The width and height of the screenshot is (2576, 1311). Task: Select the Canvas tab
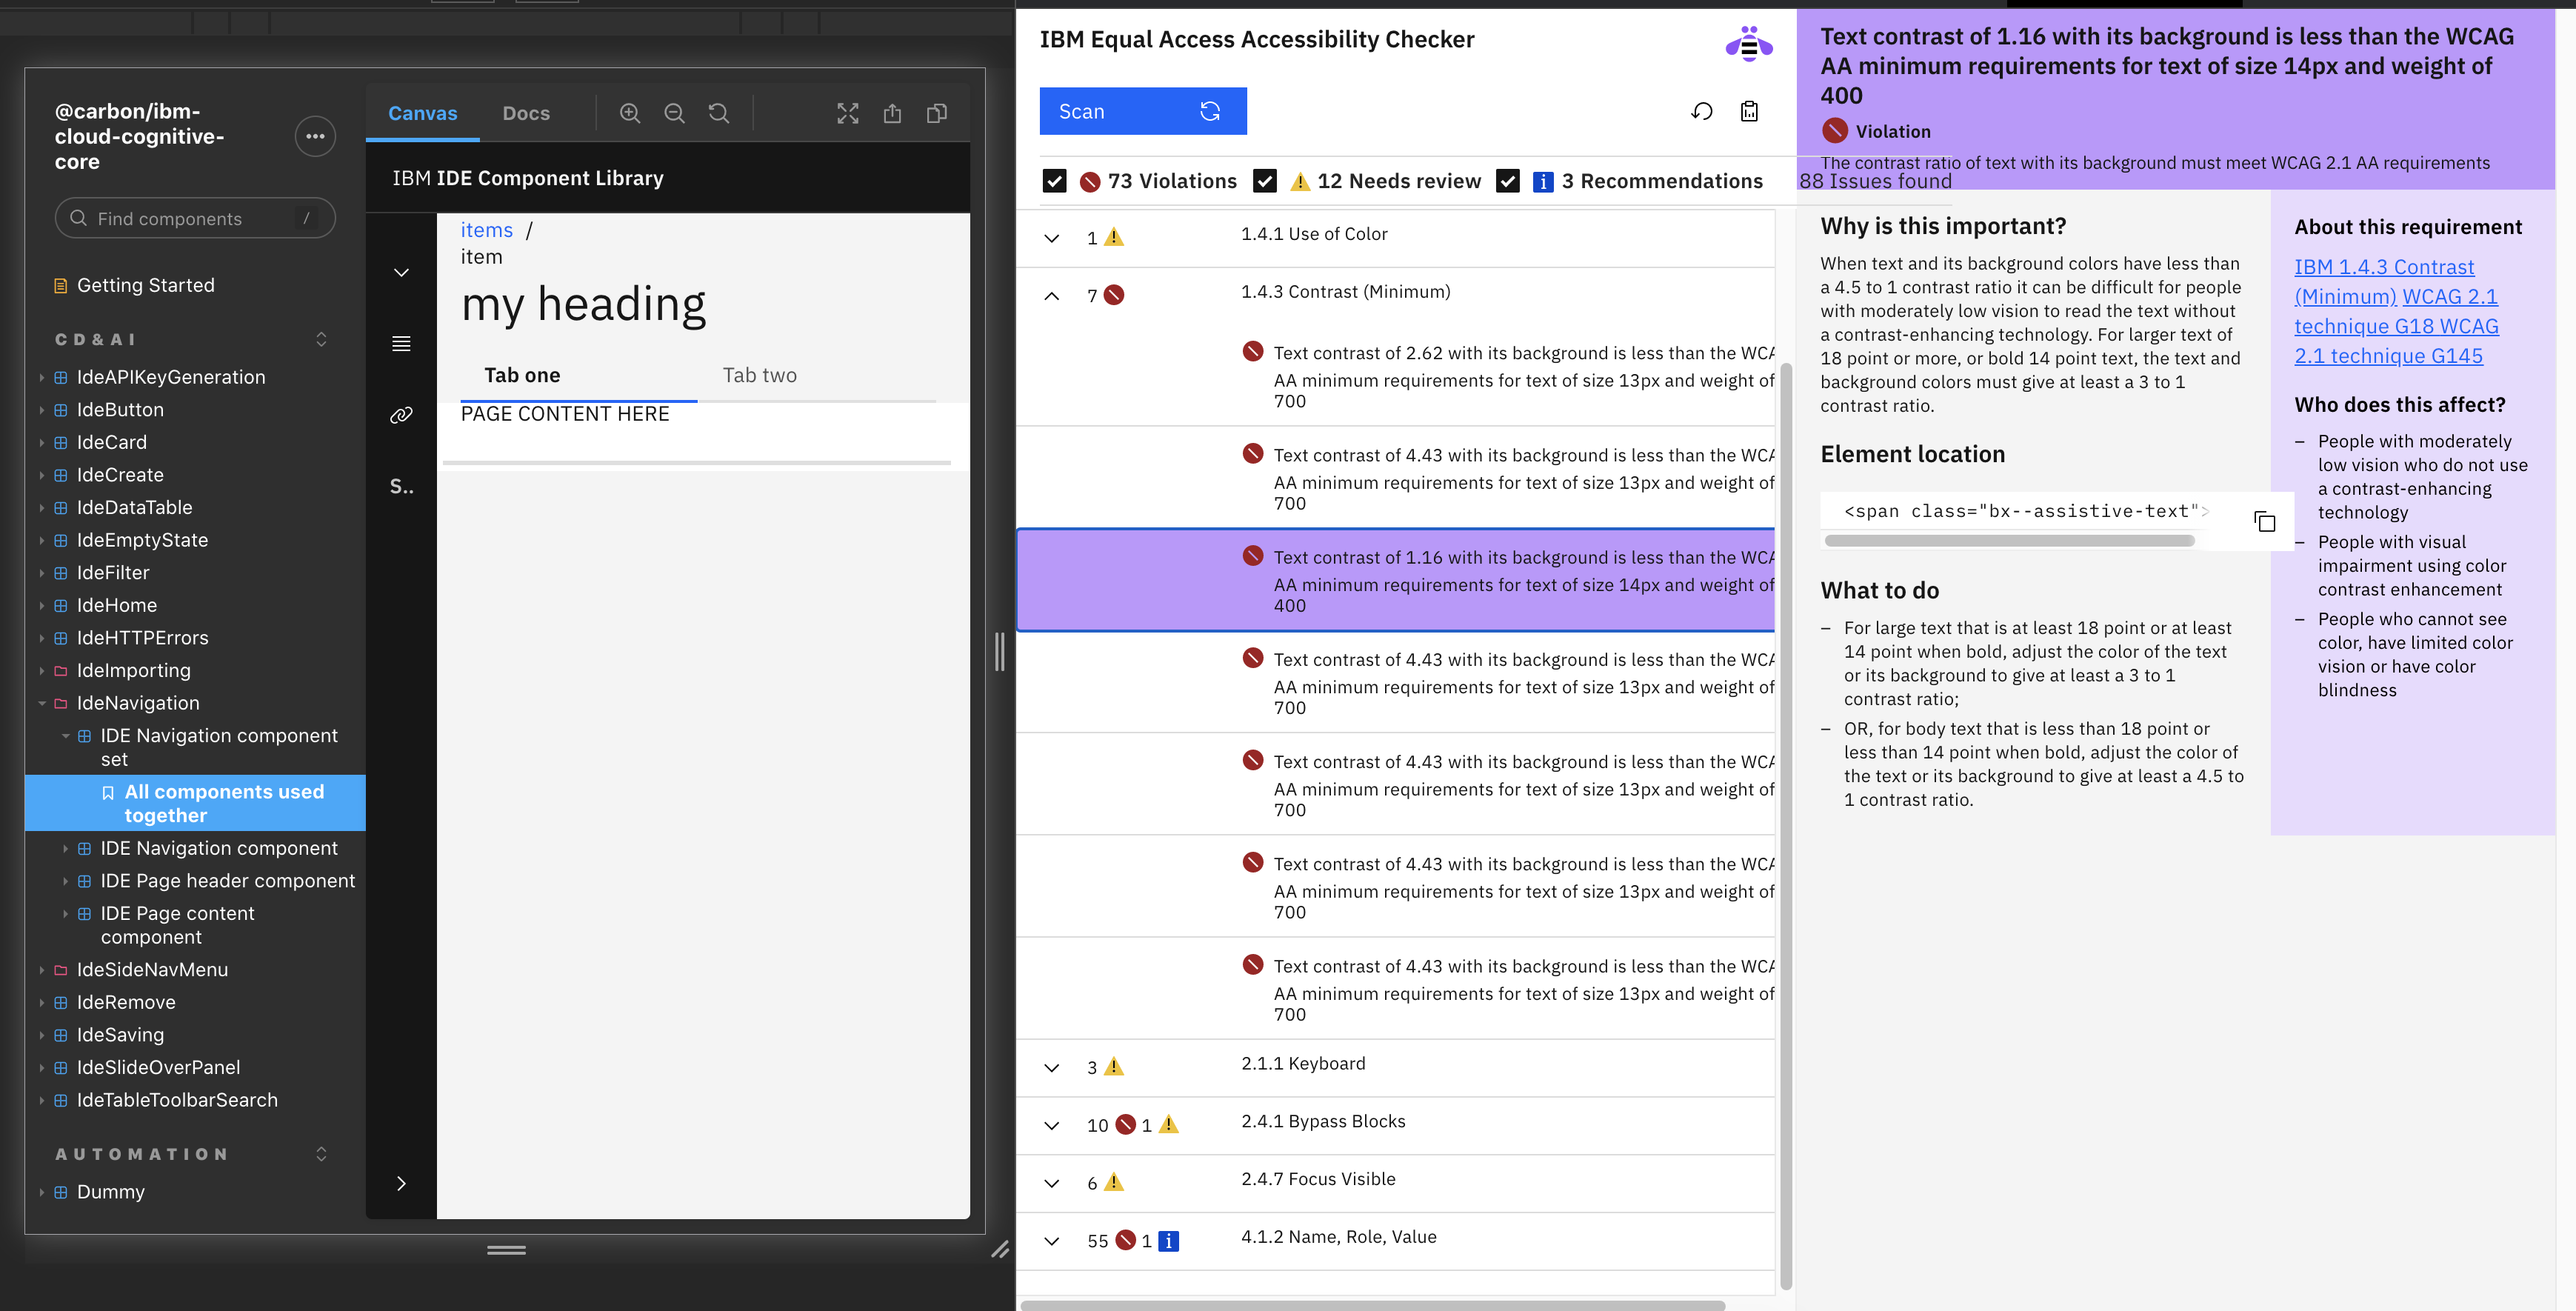pos(422,113)
